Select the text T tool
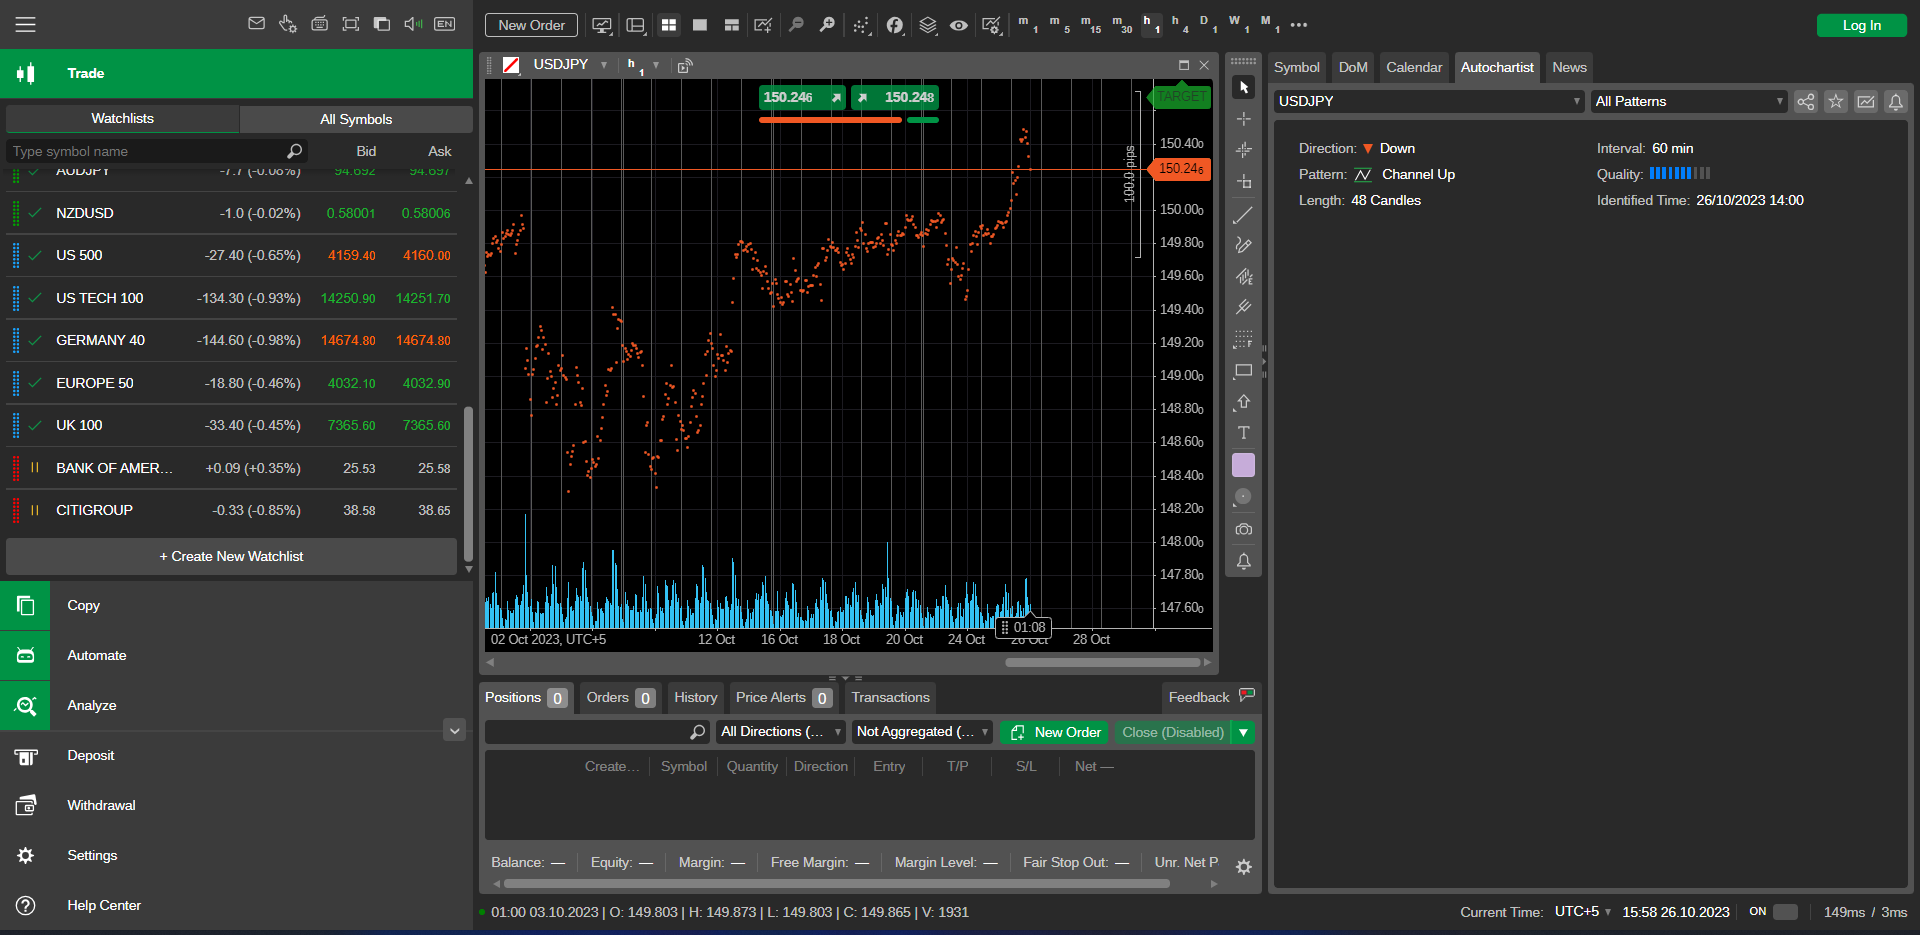 click(1243, 433)
